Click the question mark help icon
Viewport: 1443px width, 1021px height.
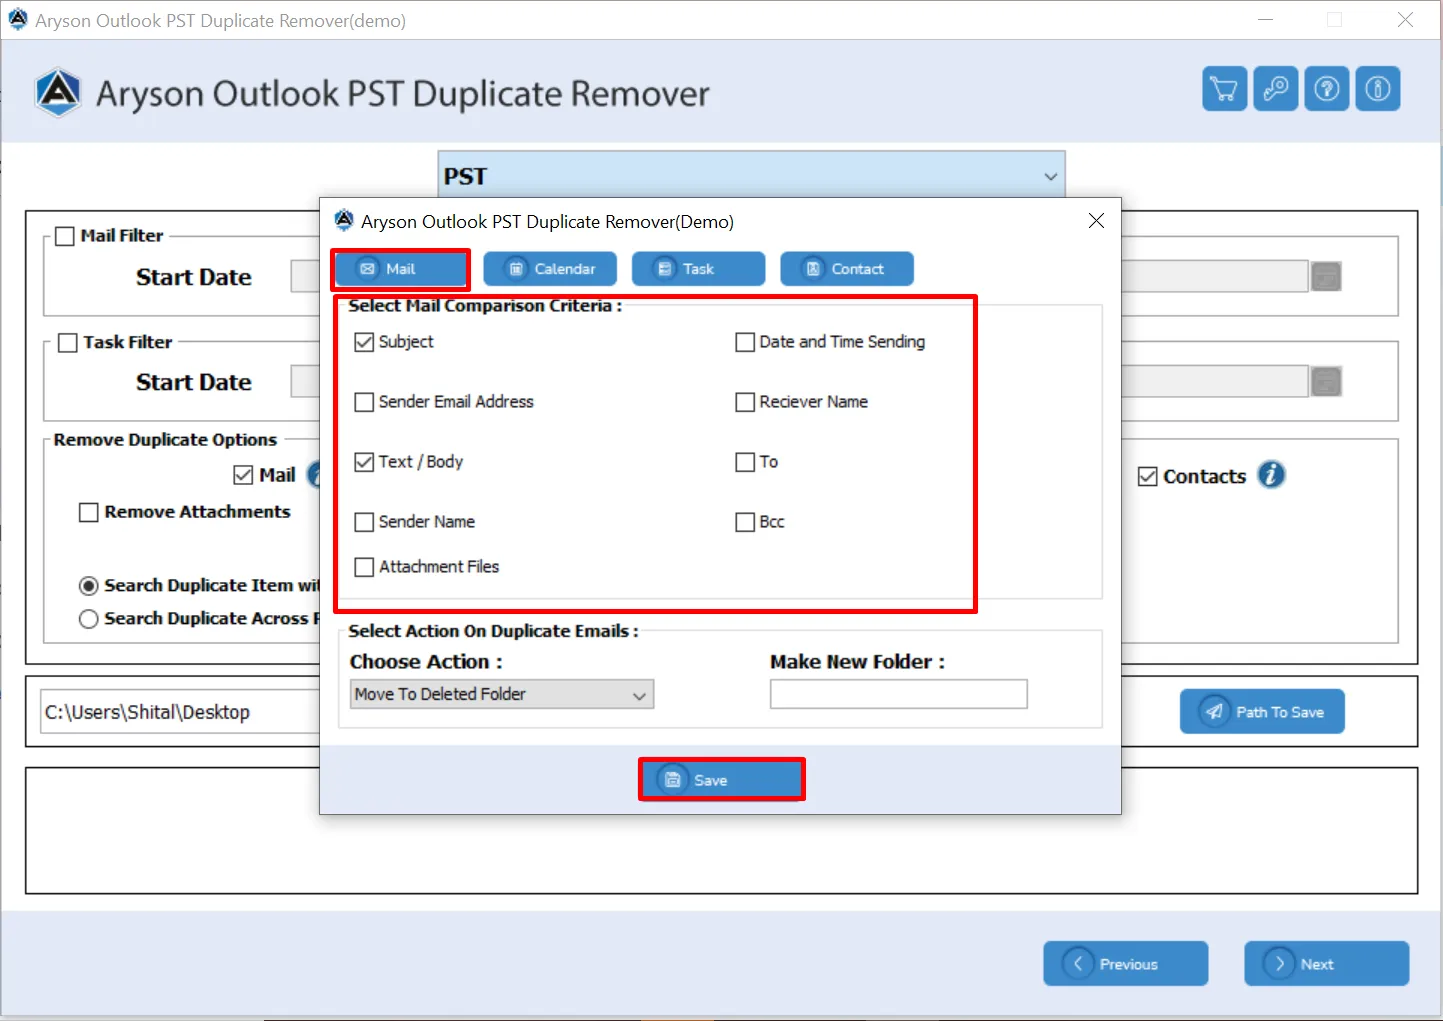tap(1326, 89)
